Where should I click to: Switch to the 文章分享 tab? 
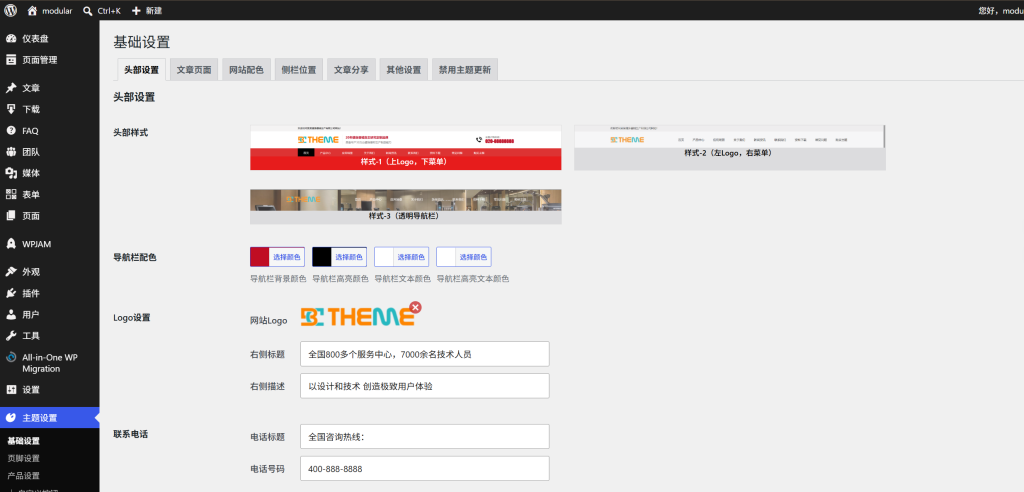[351, 70]
